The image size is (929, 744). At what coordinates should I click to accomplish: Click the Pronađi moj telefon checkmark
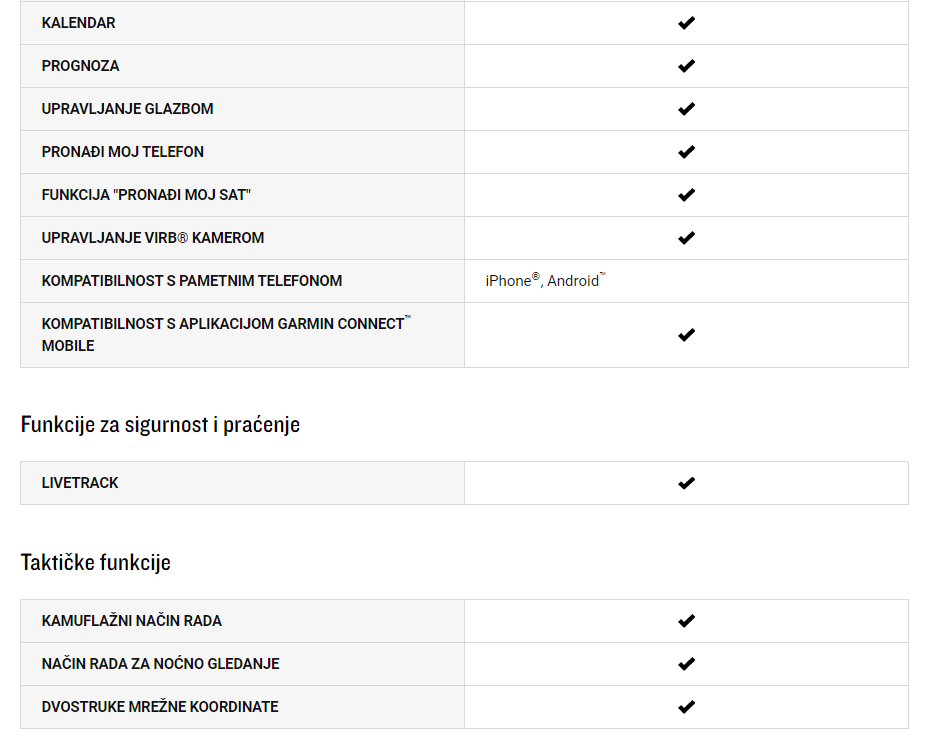click(x=686, y=152)
